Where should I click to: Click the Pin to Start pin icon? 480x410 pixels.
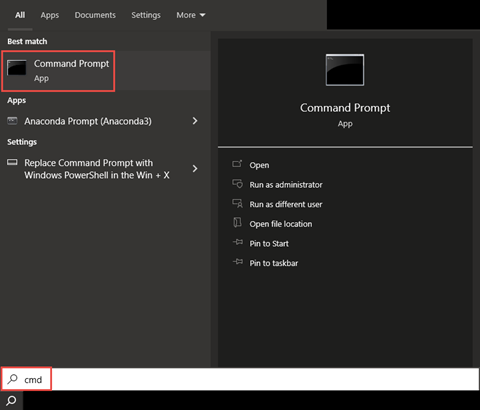238,242
